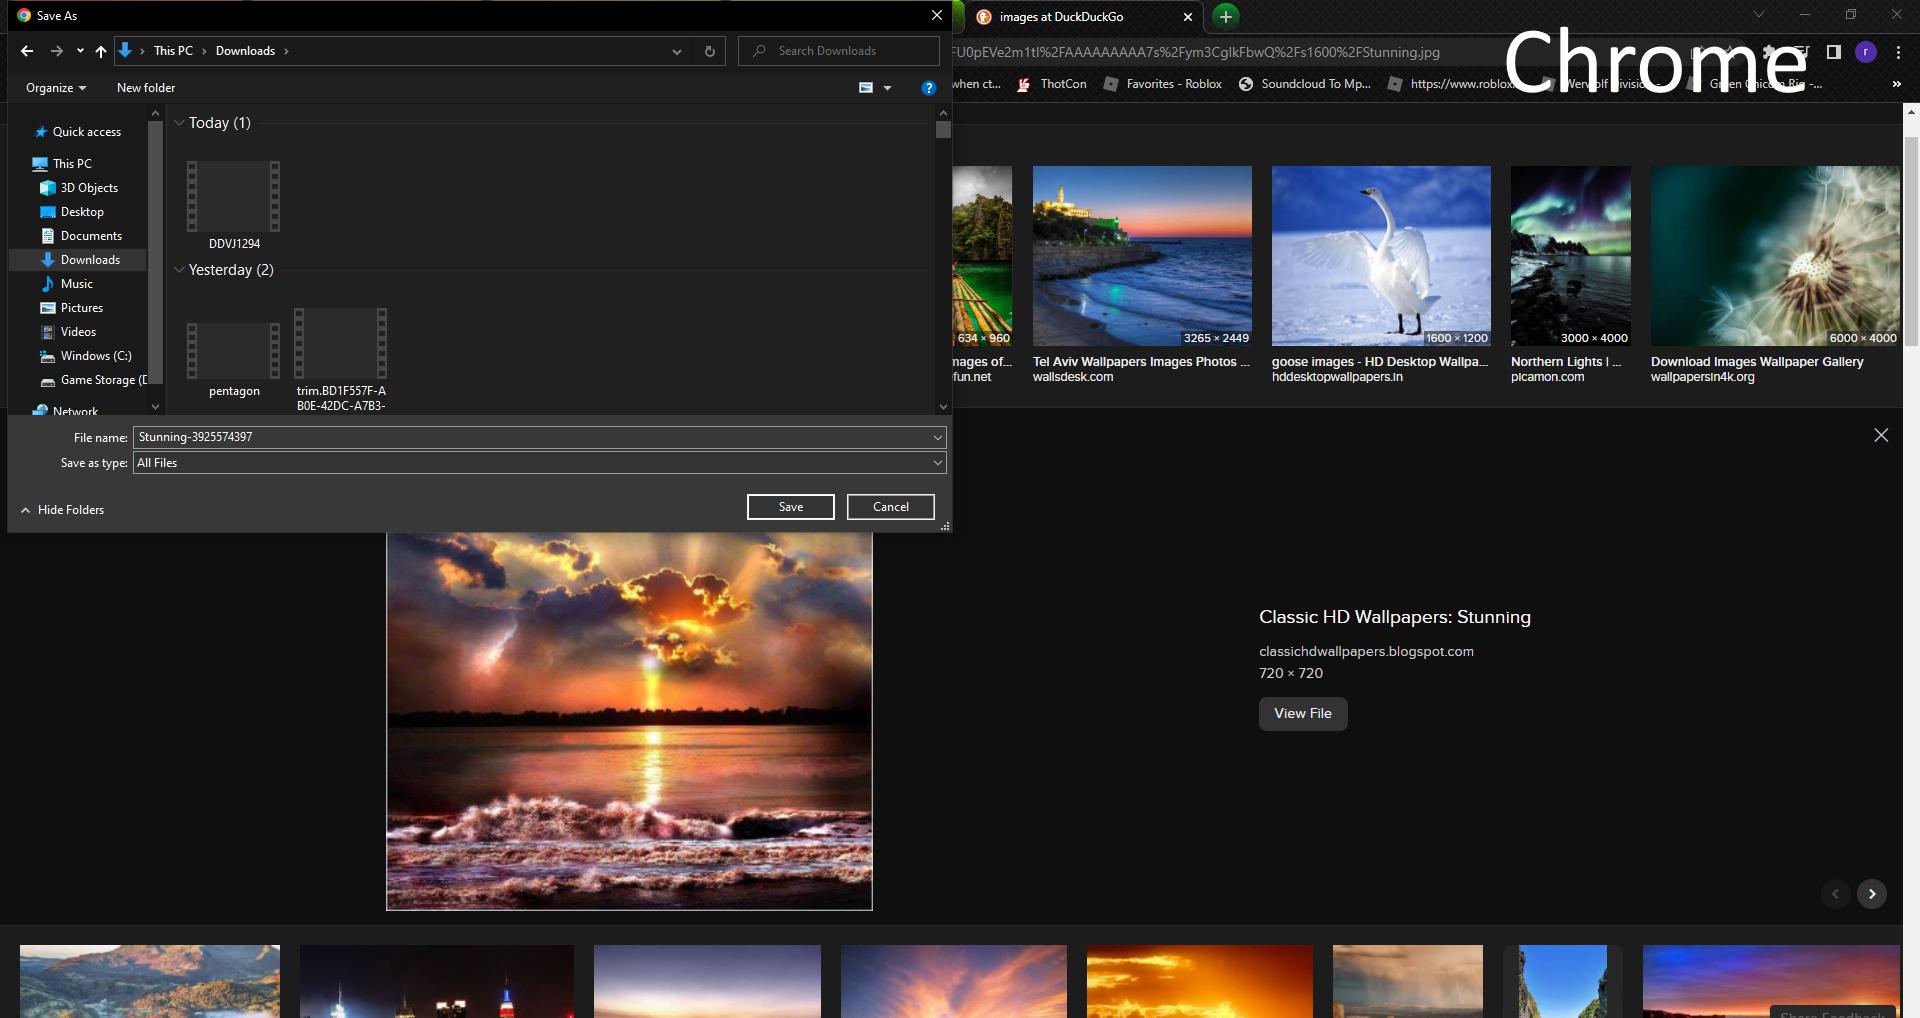Open a new Chrome tab
1920x1018 pixels.
point(1226,16)
